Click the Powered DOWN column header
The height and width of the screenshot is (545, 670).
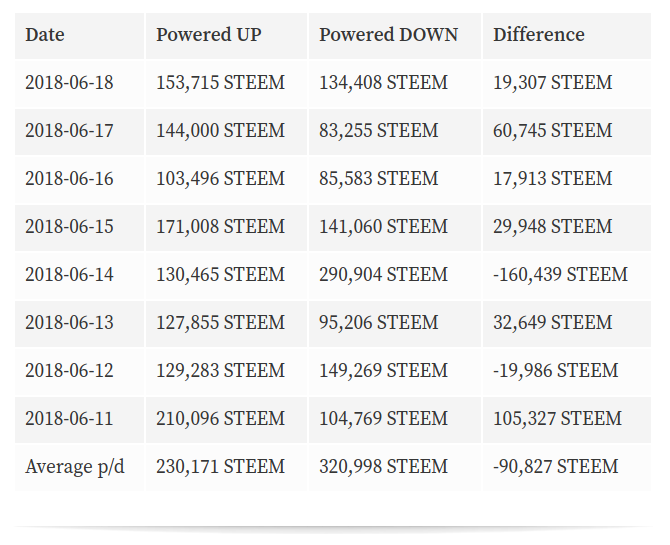[394, 35]
